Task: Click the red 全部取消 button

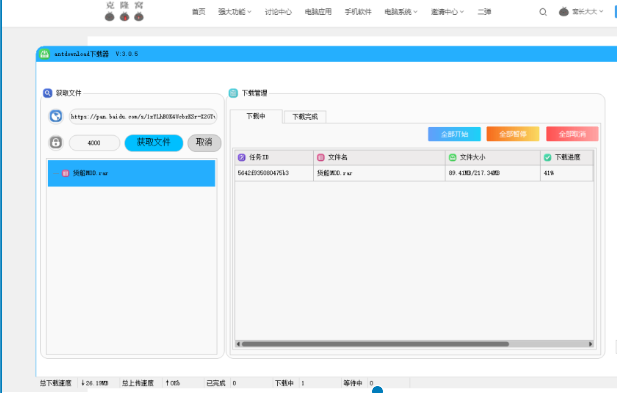Action: (572, 134)
